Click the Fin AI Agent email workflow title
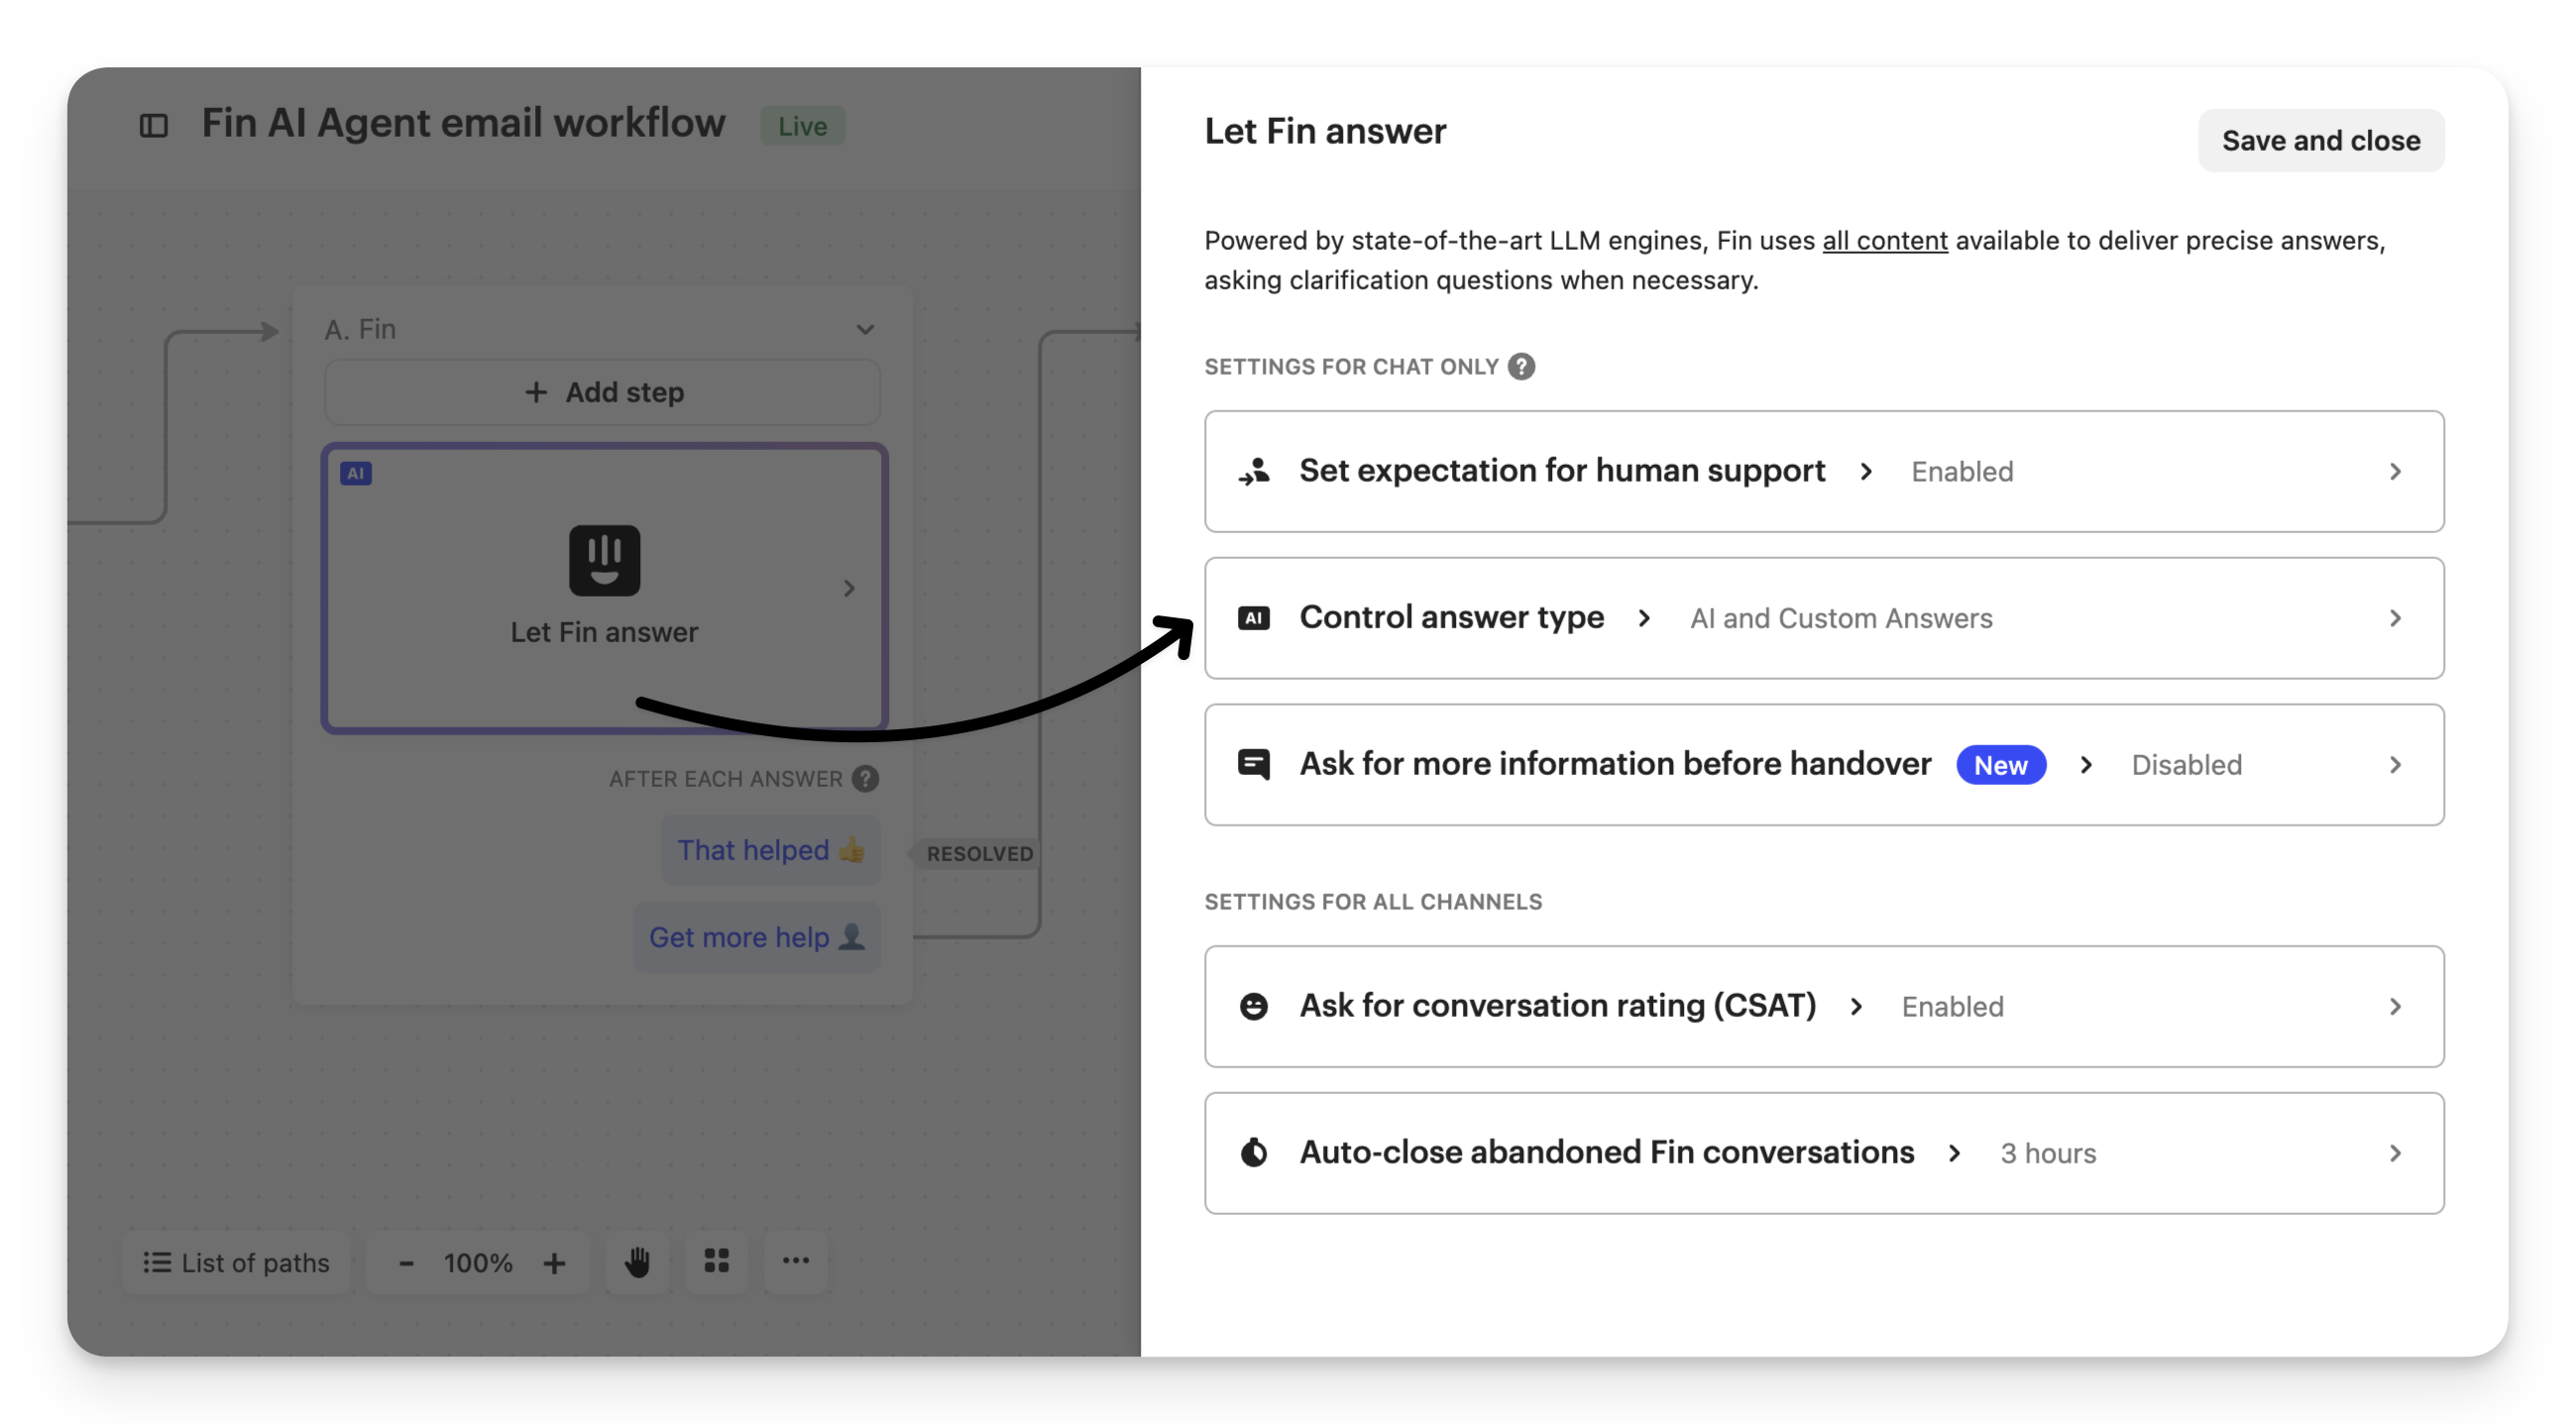The width and height of the screenshot is (2576, 1424). tap(463, 123)
